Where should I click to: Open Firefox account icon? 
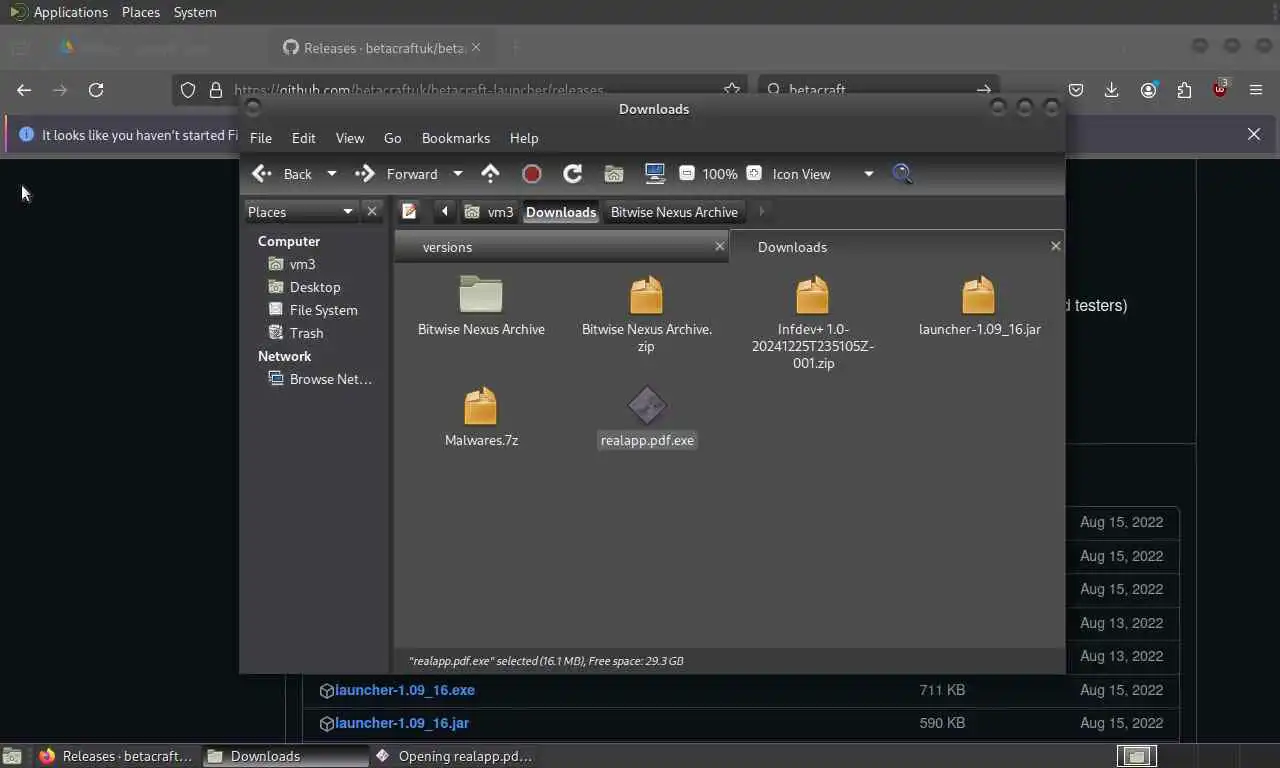tap(1148, 90)
